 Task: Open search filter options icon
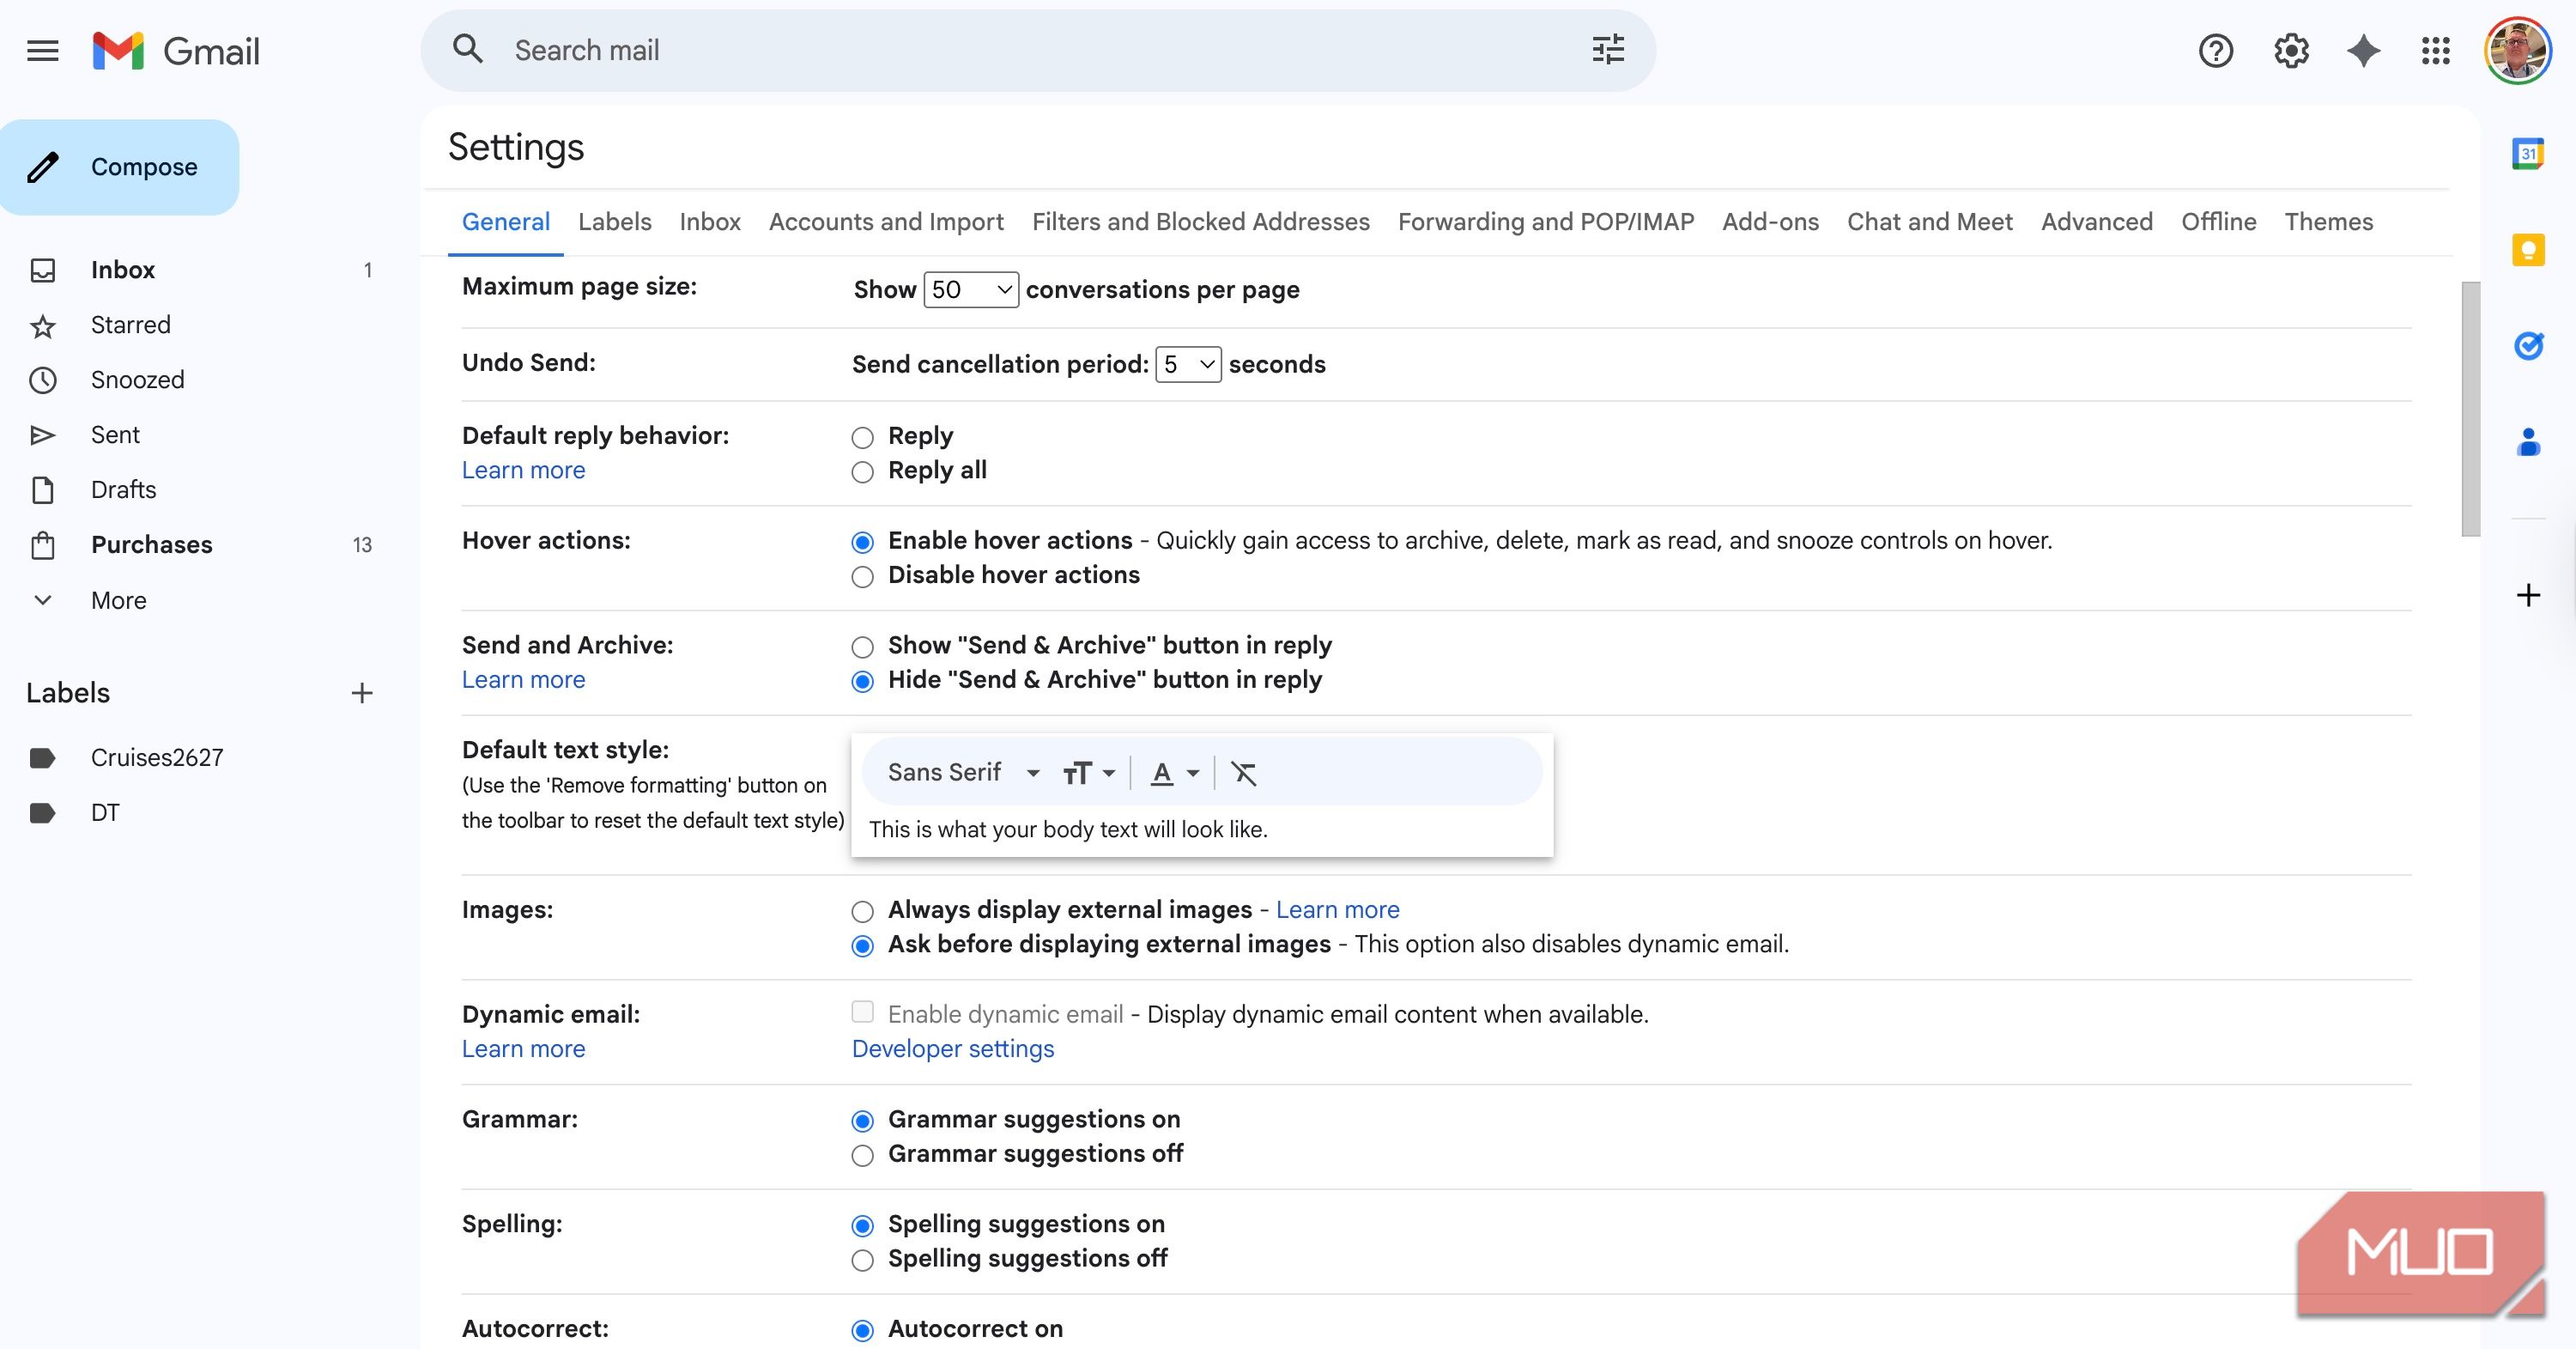pos(1608,50)
